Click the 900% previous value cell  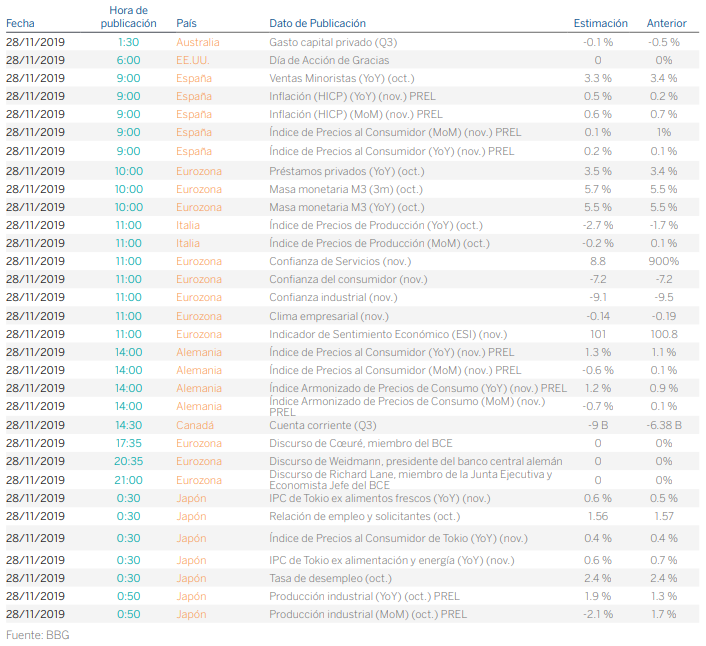(x=663, y=261)
